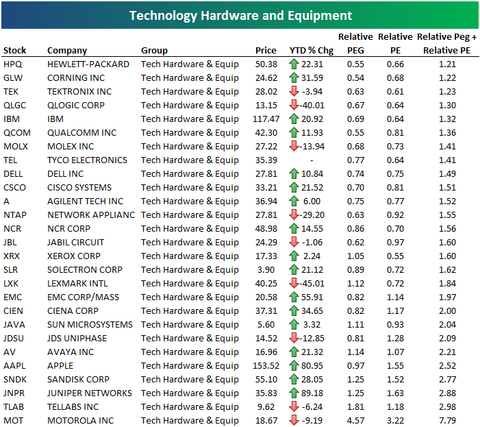
Task: Click the green up arrow for JNPR
Action: (x=294, y=393)
